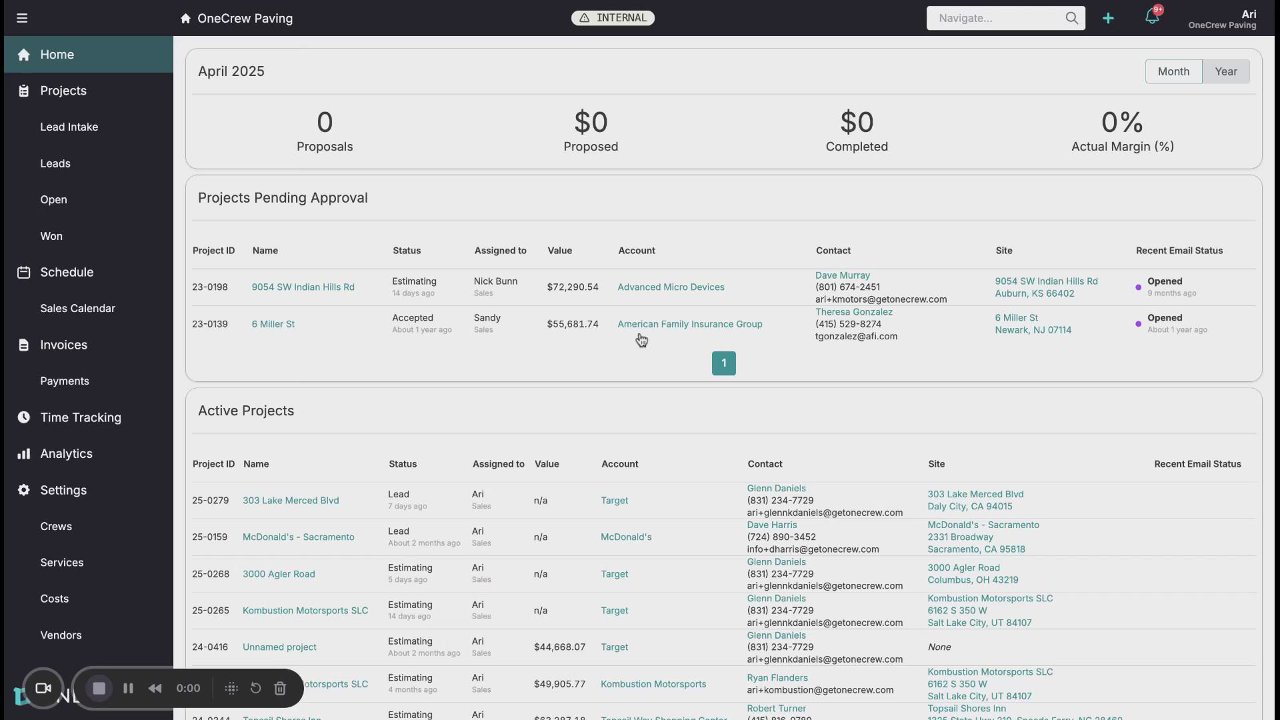Open Won projects in the sidebar

click(51, 236)
